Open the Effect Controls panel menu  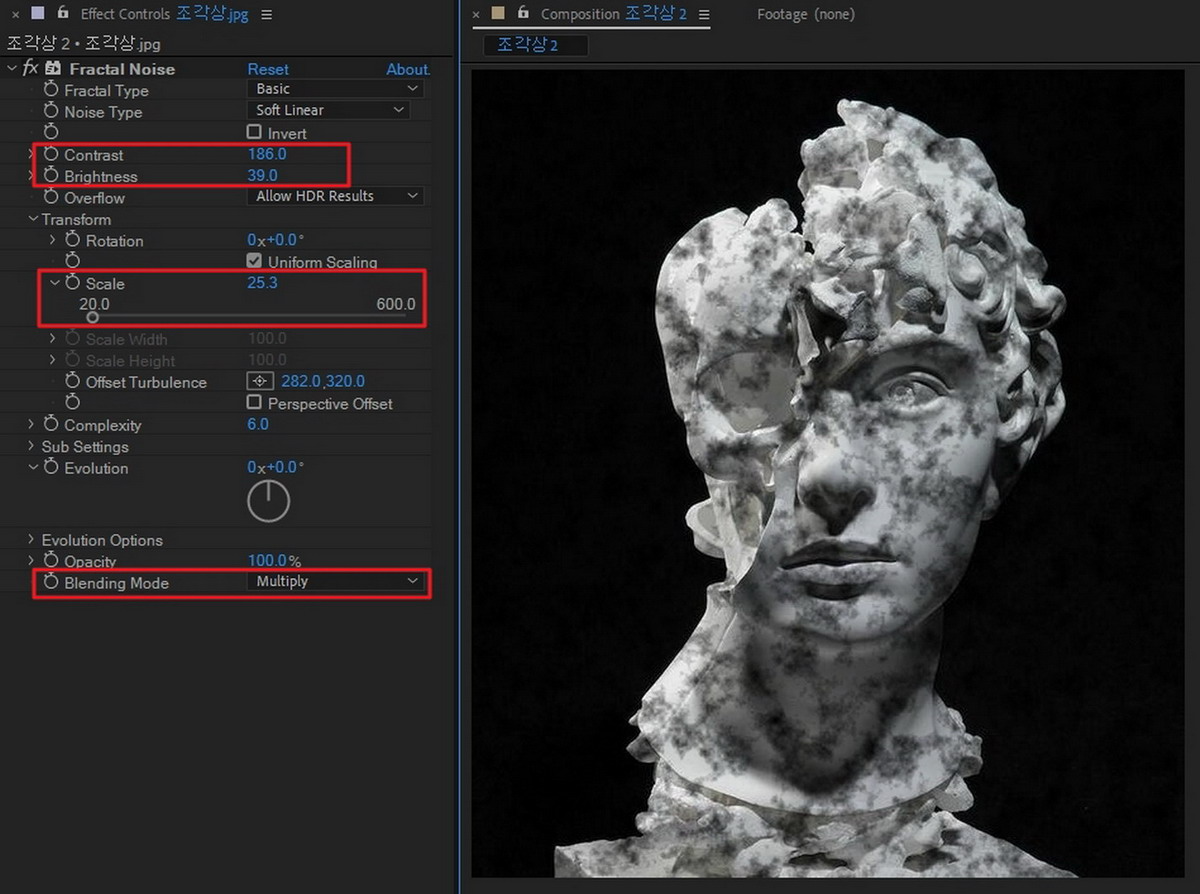tap(266, 15)
